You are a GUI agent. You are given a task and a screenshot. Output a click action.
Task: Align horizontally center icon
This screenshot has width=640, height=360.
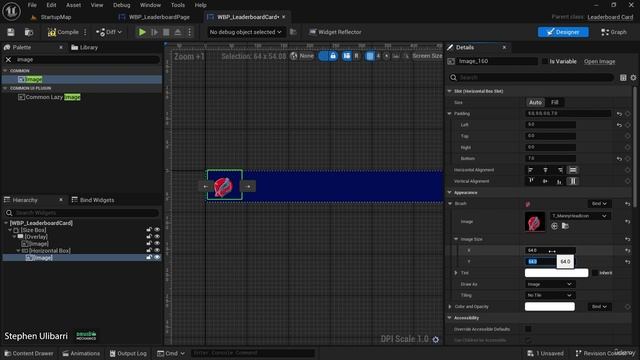tap(545, 170)
